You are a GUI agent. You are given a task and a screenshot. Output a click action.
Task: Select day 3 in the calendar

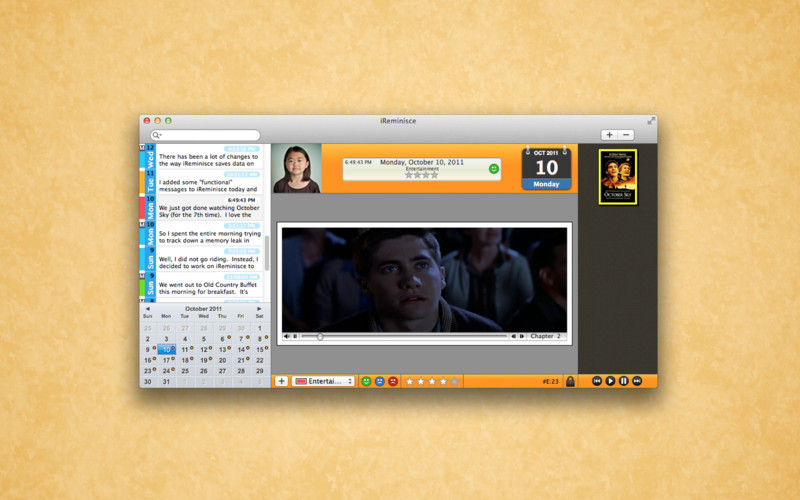[x=166, y=339]
